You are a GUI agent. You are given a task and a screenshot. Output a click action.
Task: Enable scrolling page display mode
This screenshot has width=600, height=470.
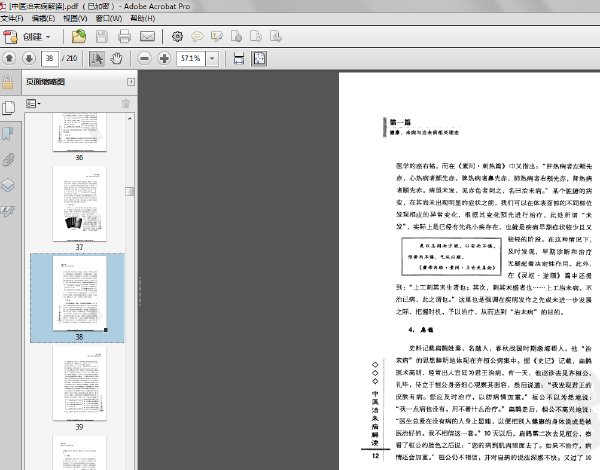pyautogui.click(x=239, y=59)
